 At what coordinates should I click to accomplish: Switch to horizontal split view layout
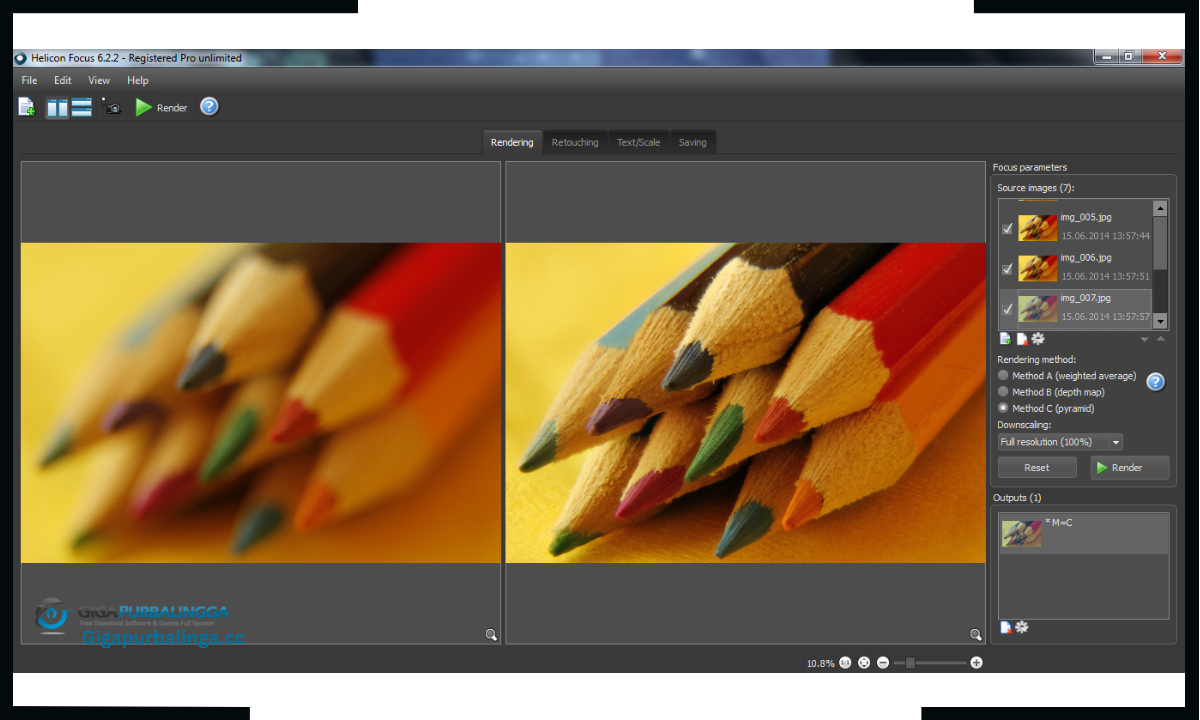[82, 107]
